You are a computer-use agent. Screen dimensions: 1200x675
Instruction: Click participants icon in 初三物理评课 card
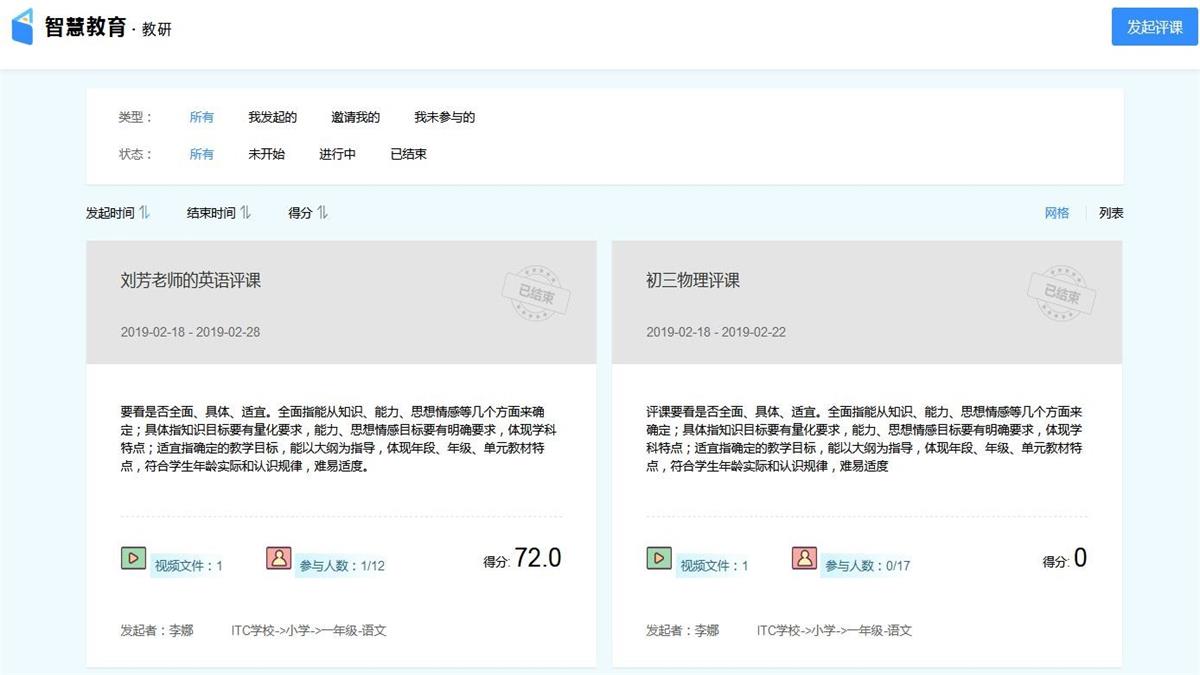[x=804, y=558]
